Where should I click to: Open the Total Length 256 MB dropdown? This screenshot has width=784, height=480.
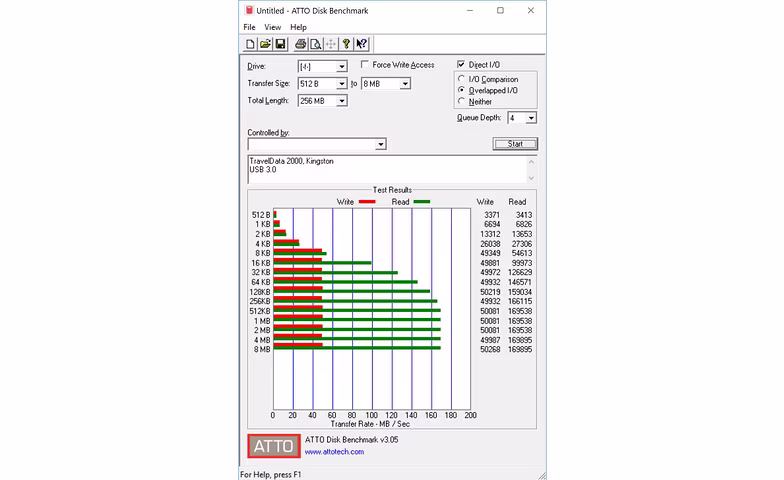[x=342, y=101]
